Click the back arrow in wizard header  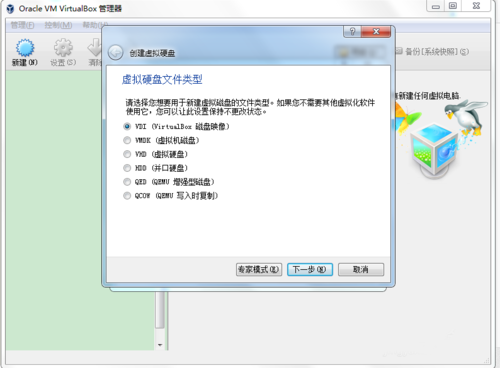click(x=116, y=53)
